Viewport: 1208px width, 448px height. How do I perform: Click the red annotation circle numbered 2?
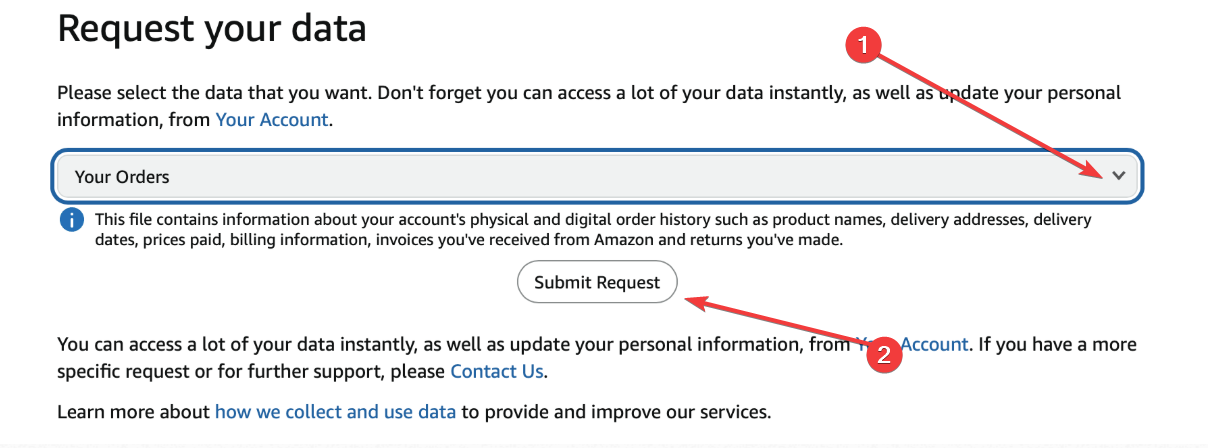[881, 354]
